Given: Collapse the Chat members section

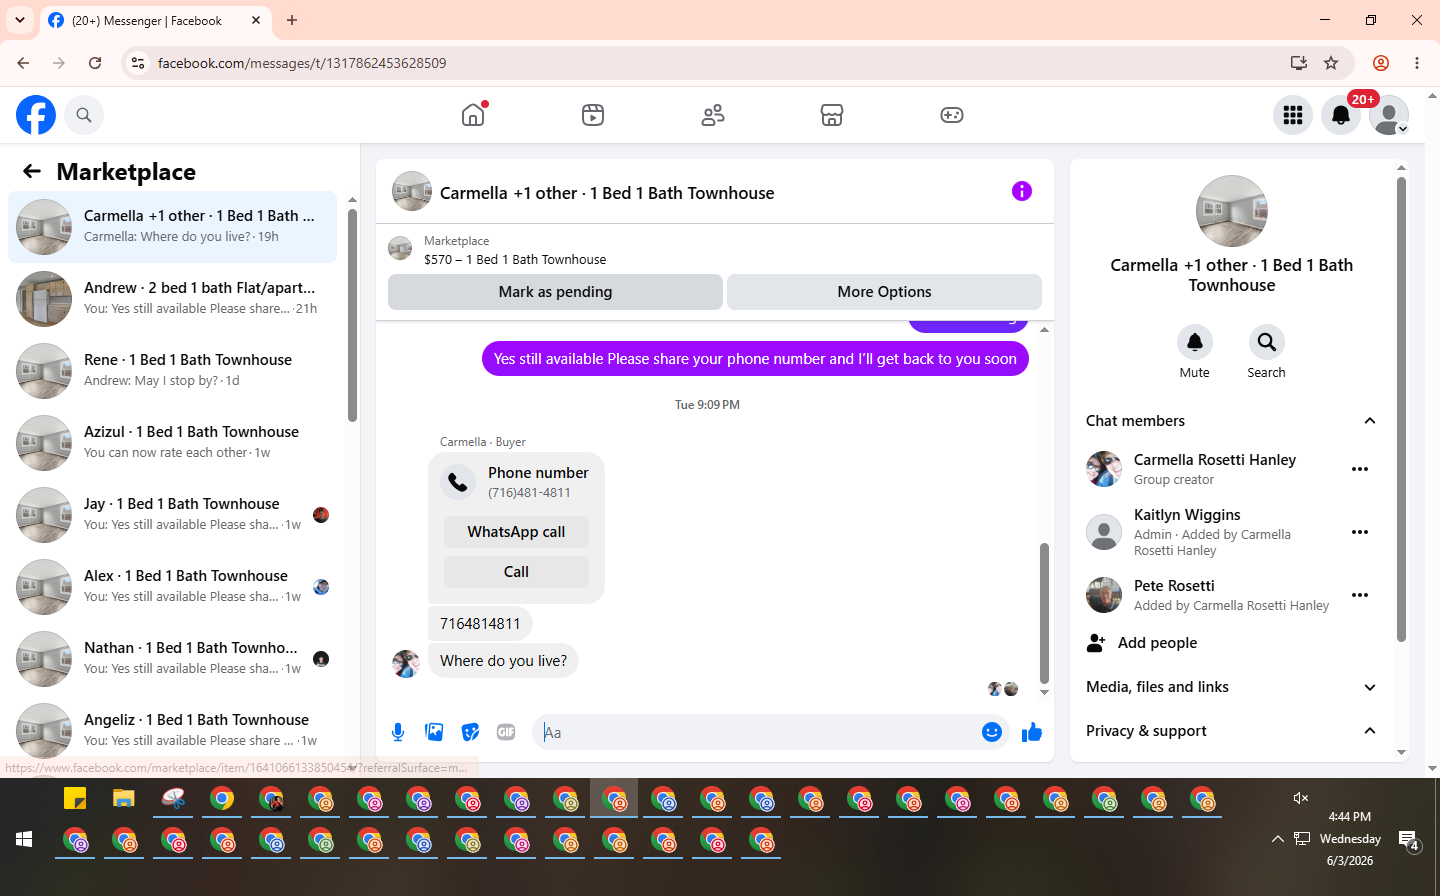Looking at the screenshot, I should [x=1370, y=421].
